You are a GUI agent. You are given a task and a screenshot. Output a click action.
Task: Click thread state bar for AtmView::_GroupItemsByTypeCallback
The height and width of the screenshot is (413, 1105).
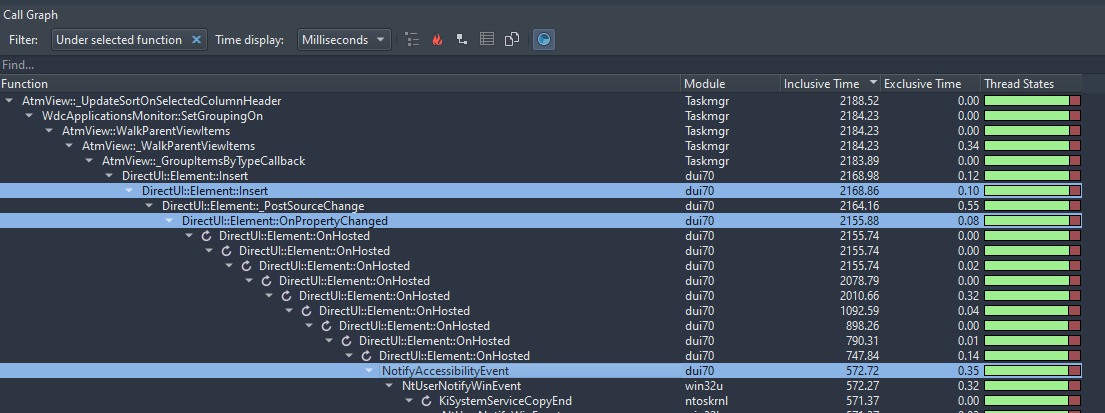point(1032,161)
